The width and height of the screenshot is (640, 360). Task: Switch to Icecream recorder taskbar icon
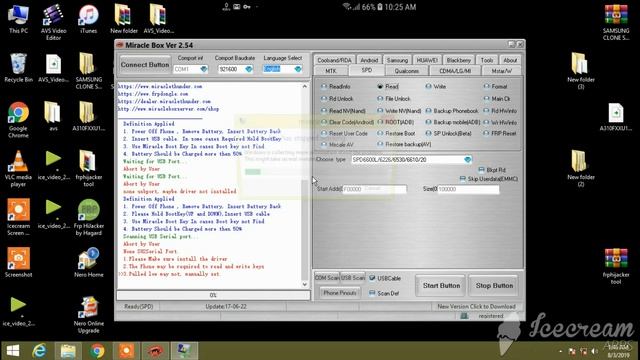coord(126,351)
